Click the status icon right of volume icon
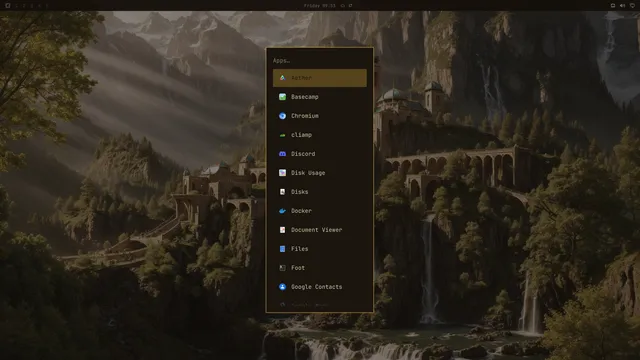 632,6
